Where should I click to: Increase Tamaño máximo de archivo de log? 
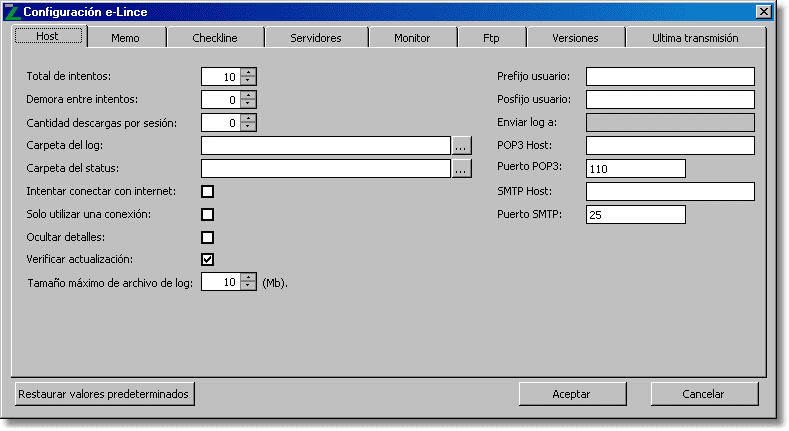click(x=248, y=278)
